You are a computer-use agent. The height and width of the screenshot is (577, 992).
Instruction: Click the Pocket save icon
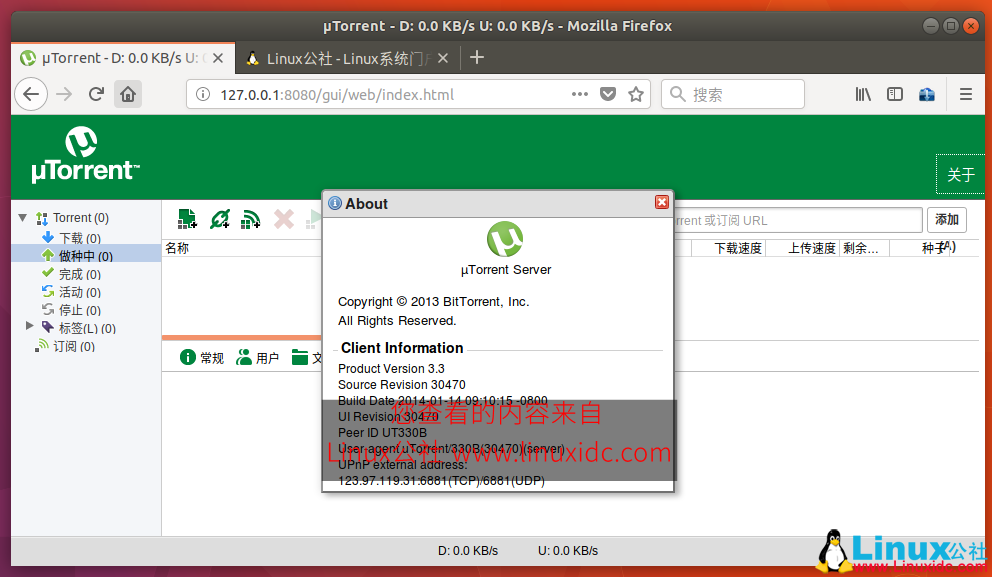tap(608, 94)
